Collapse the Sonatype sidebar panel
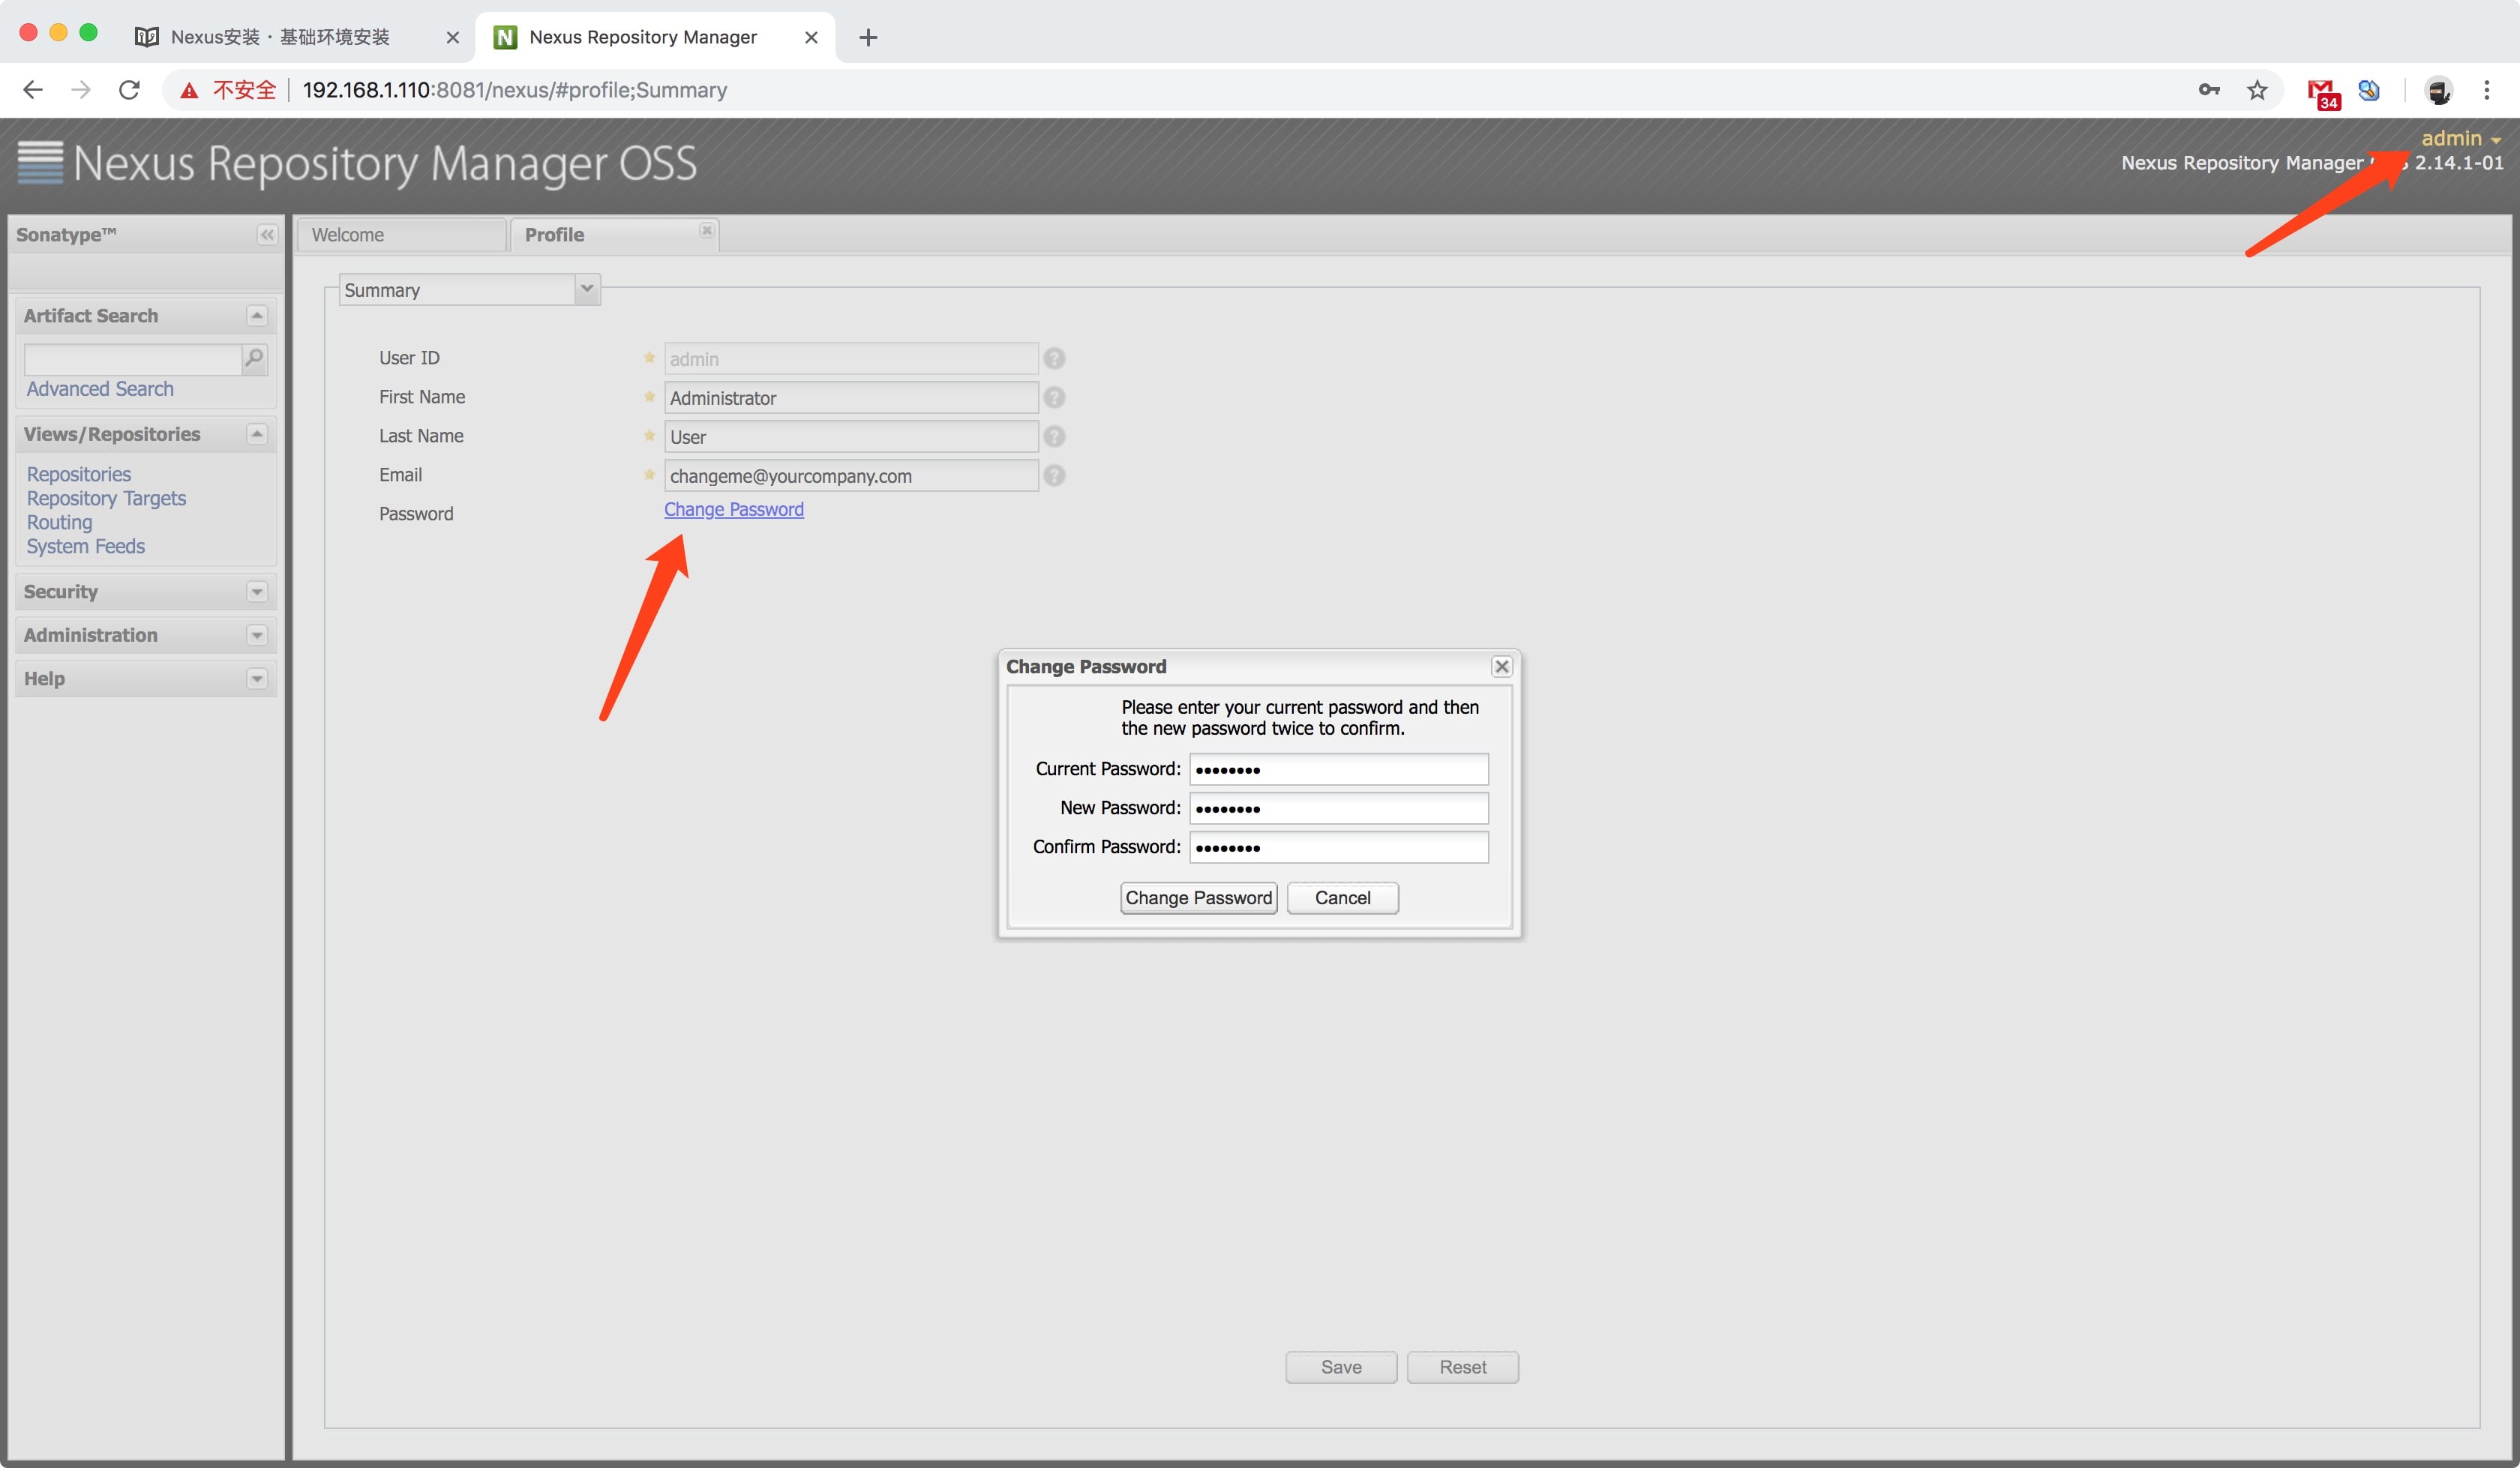Screen dimensions: 2520x1468 (x=267, y=235)
